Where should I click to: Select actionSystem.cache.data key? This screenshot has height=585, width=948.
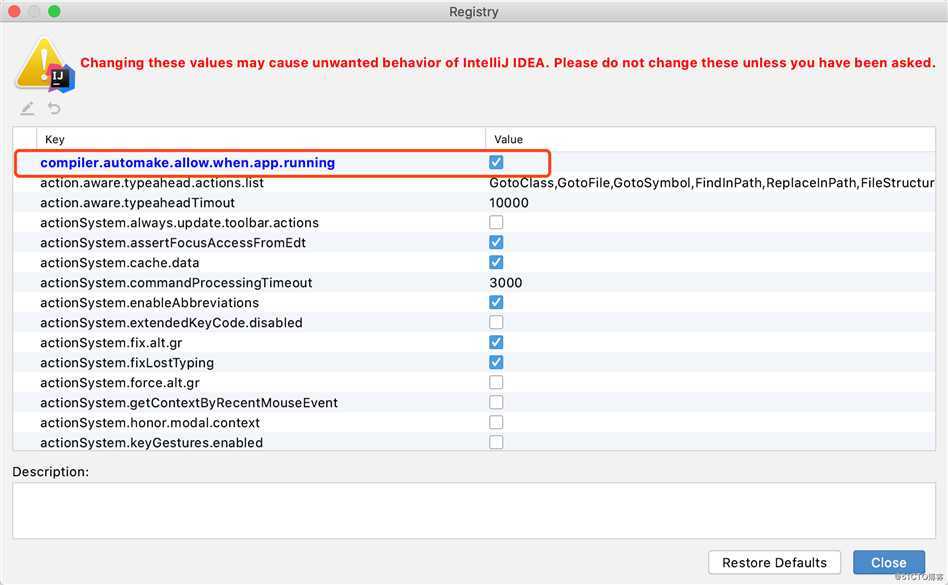click(x=119, y=262)
